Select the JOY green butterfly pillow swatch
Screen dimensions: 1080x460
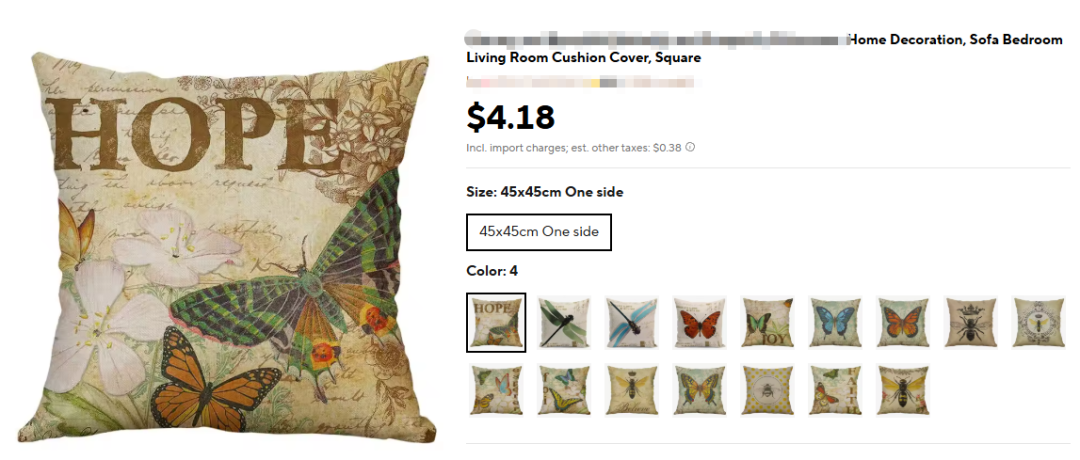(x=767, y=322)
